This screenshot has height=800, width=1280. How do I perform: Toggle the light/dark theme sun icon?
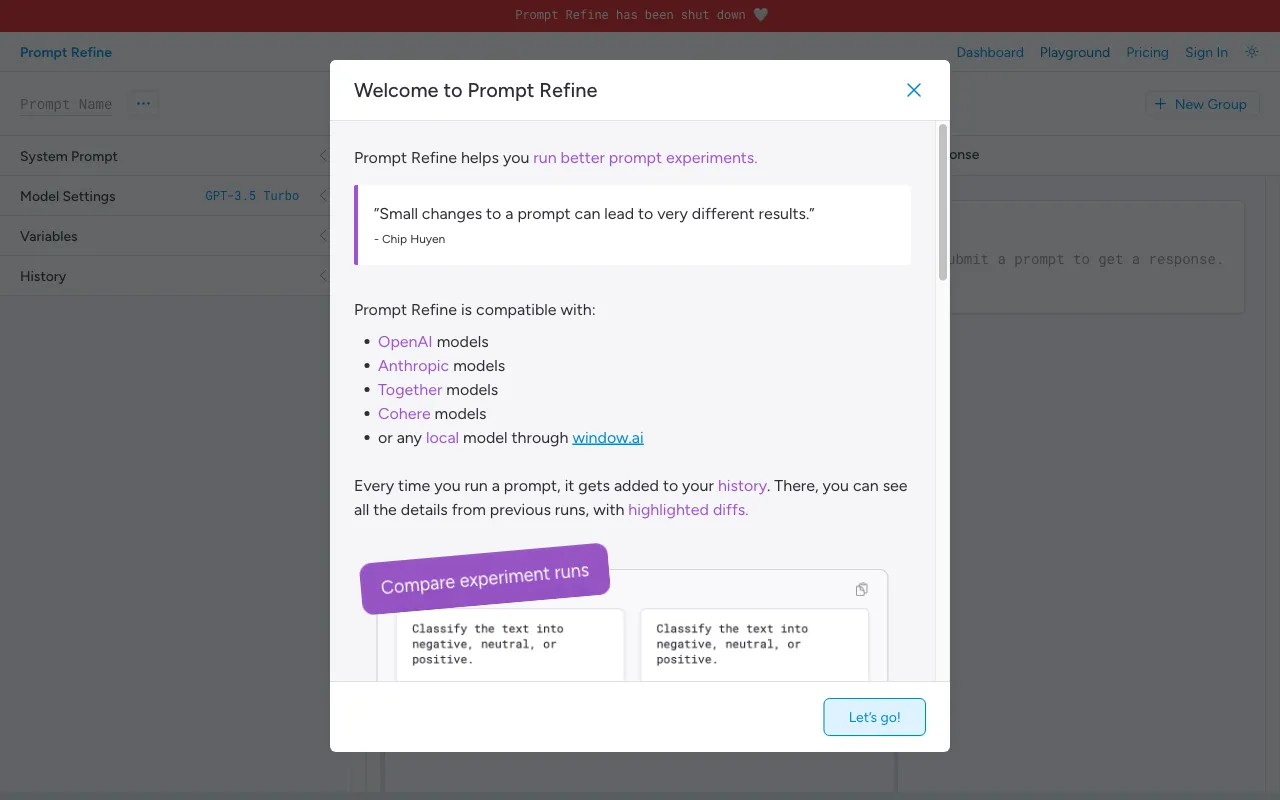click(x=1252, y=52)
